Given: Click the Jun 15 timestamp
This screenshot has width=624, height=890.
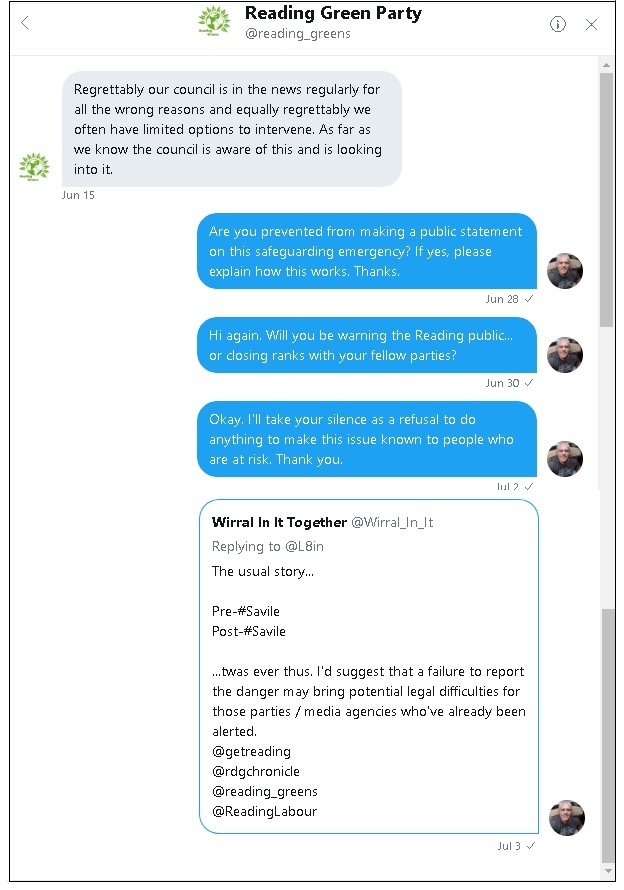Looking at the screenshot, I should click(x=78, y=195).
